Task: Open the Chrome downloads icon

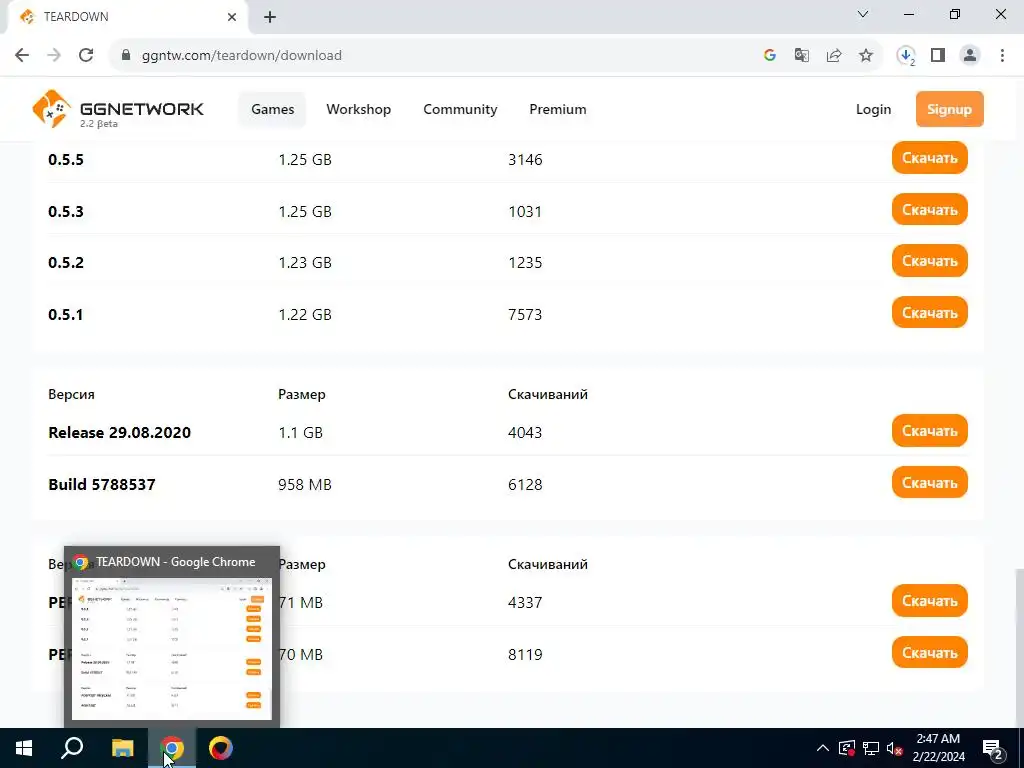Action: 906,56
